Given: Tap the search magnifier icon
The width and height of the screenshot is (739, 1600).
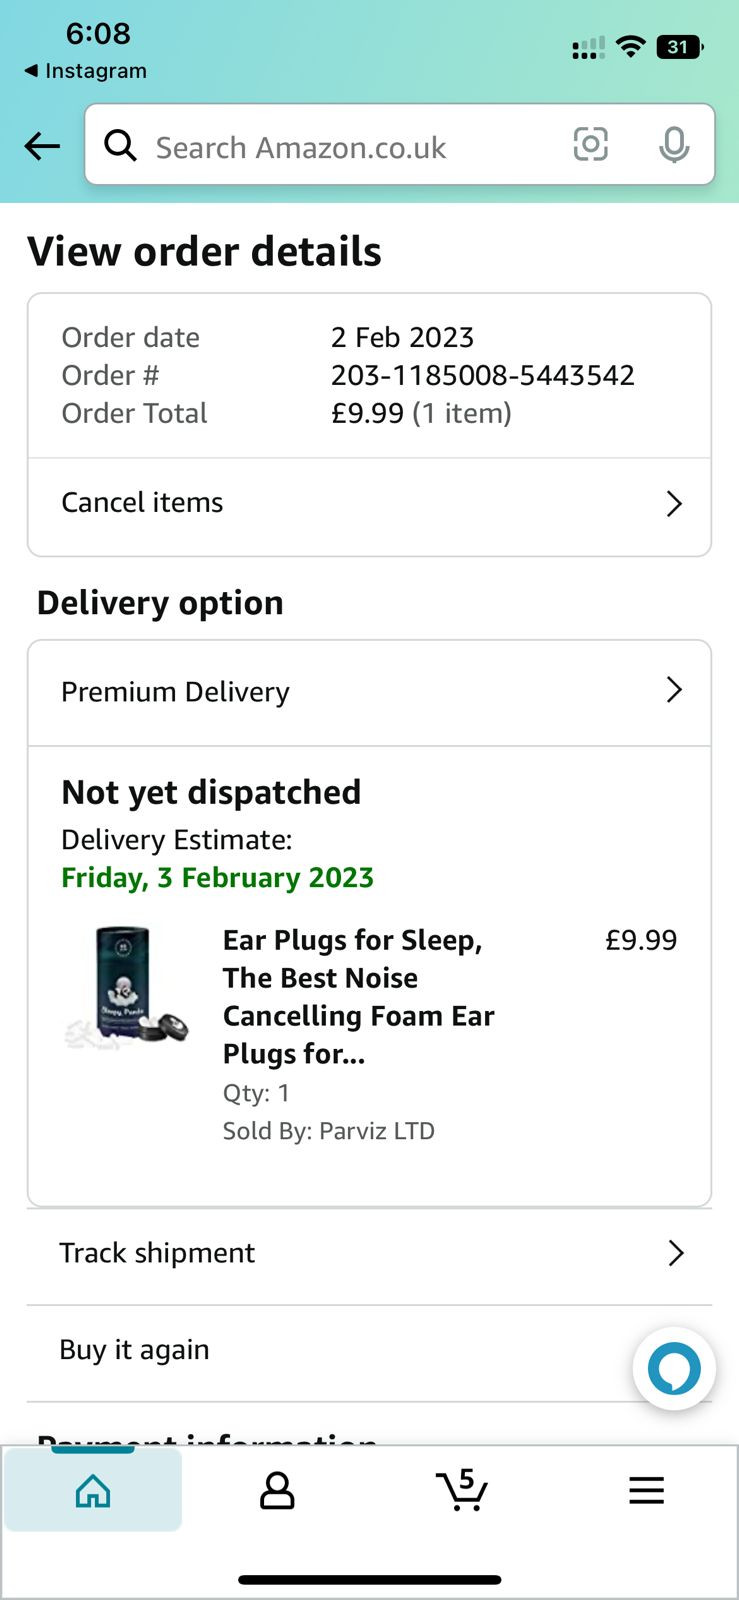Looking at the screenshot, I should tap(121, 146).
